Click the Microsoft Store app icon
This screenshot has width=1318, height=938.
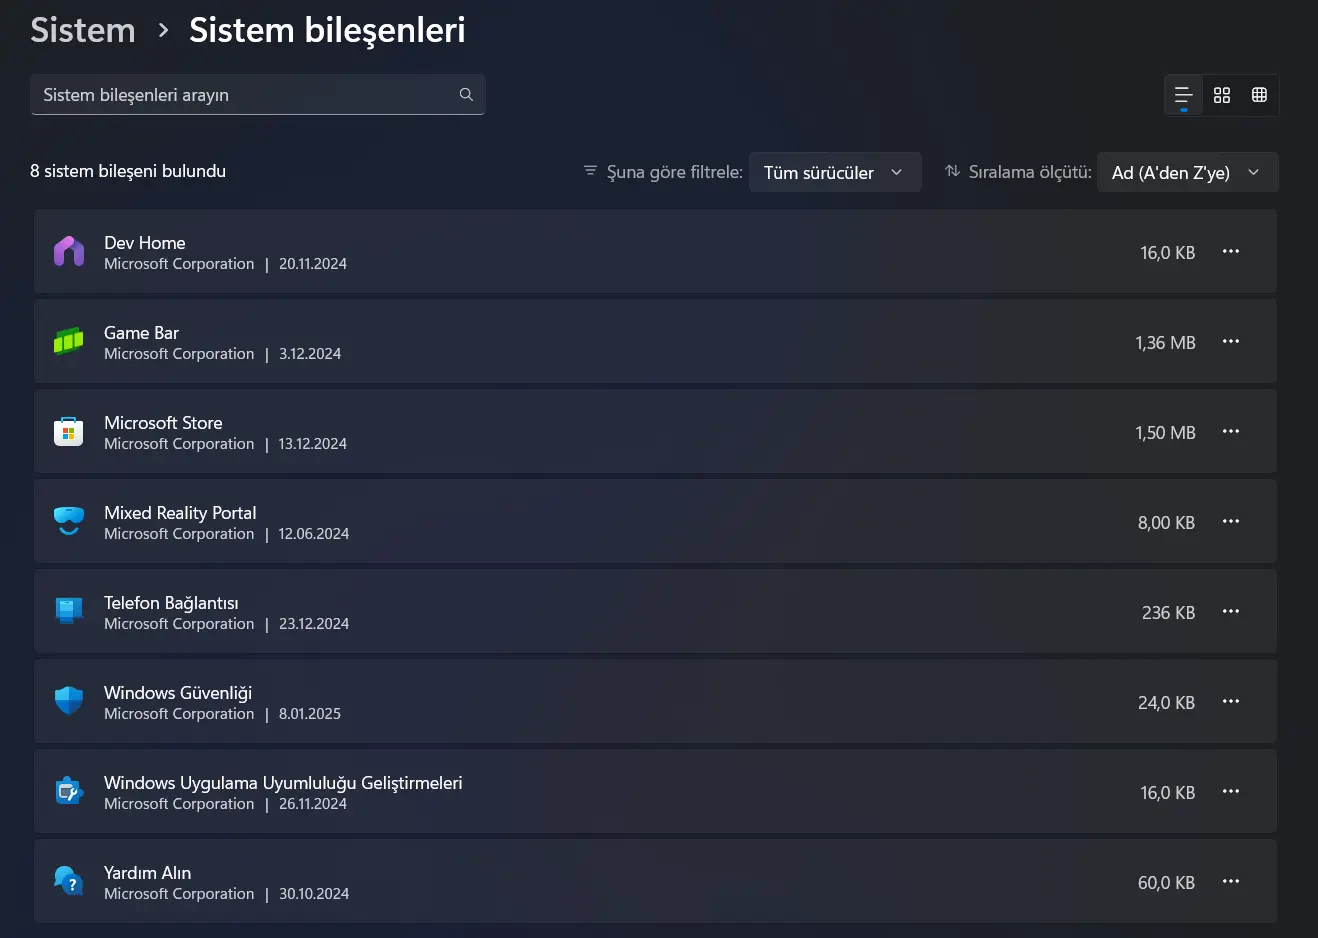[69, 431]
